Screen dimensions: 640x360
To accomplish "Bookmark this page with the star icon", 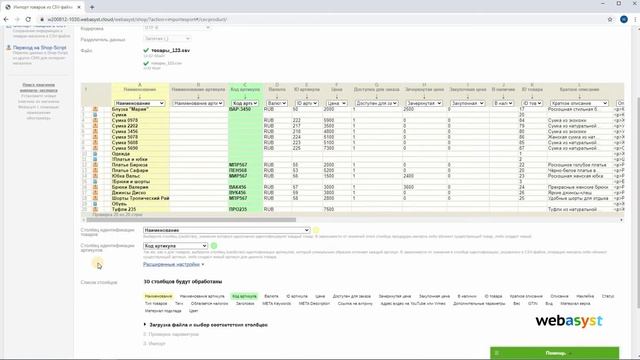I will tap(610, 19).
